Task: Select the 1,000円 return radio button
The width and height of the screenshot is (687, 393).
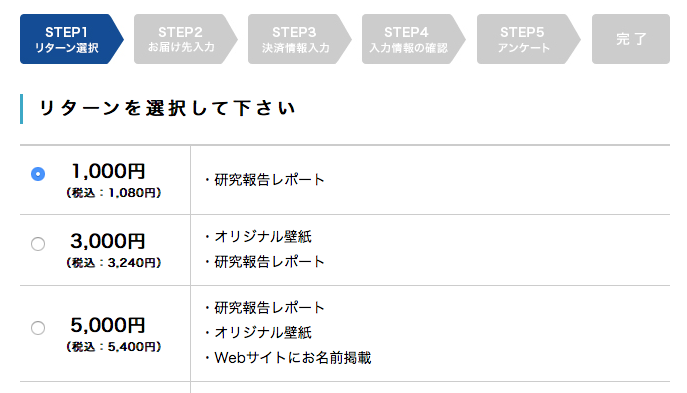Action: point(38,174)
